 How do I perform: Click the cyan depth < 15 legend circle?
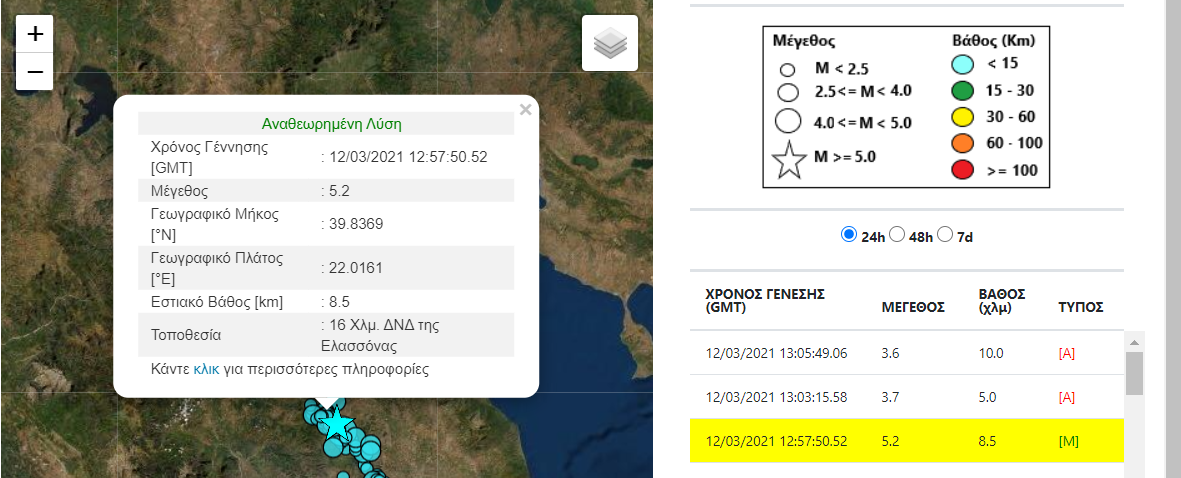click(963, 65)
